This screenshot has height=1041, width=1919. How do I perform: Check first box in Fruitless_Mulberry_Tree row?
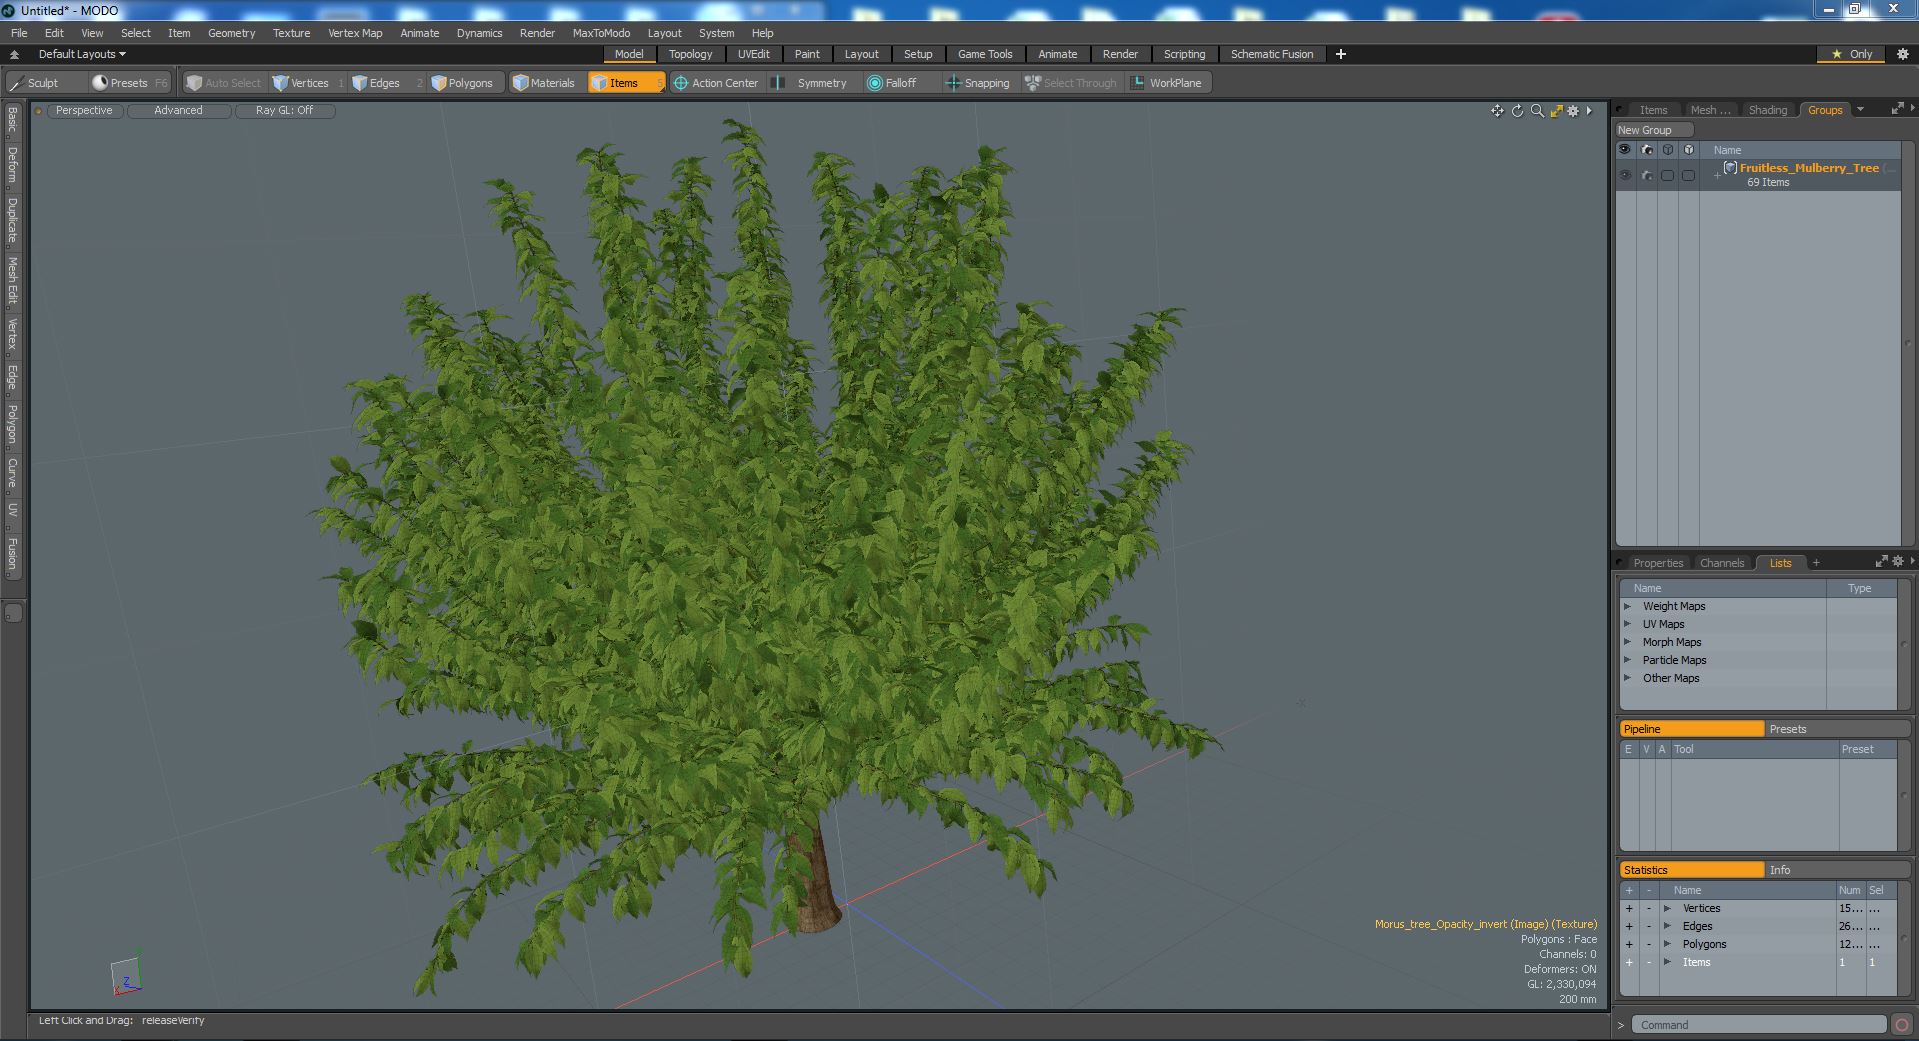[x=1667, y=175]
